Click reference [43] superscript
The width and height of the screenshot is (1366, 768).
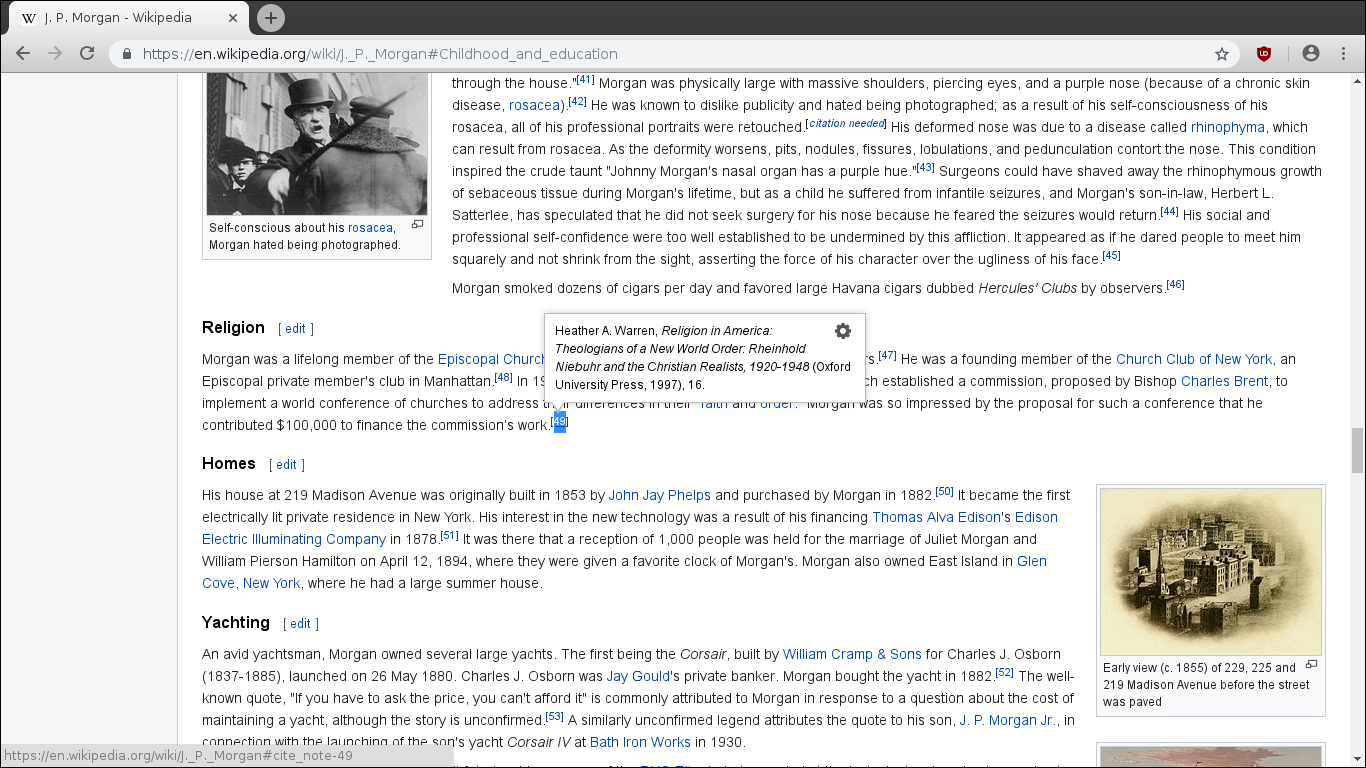pos(925,167)
